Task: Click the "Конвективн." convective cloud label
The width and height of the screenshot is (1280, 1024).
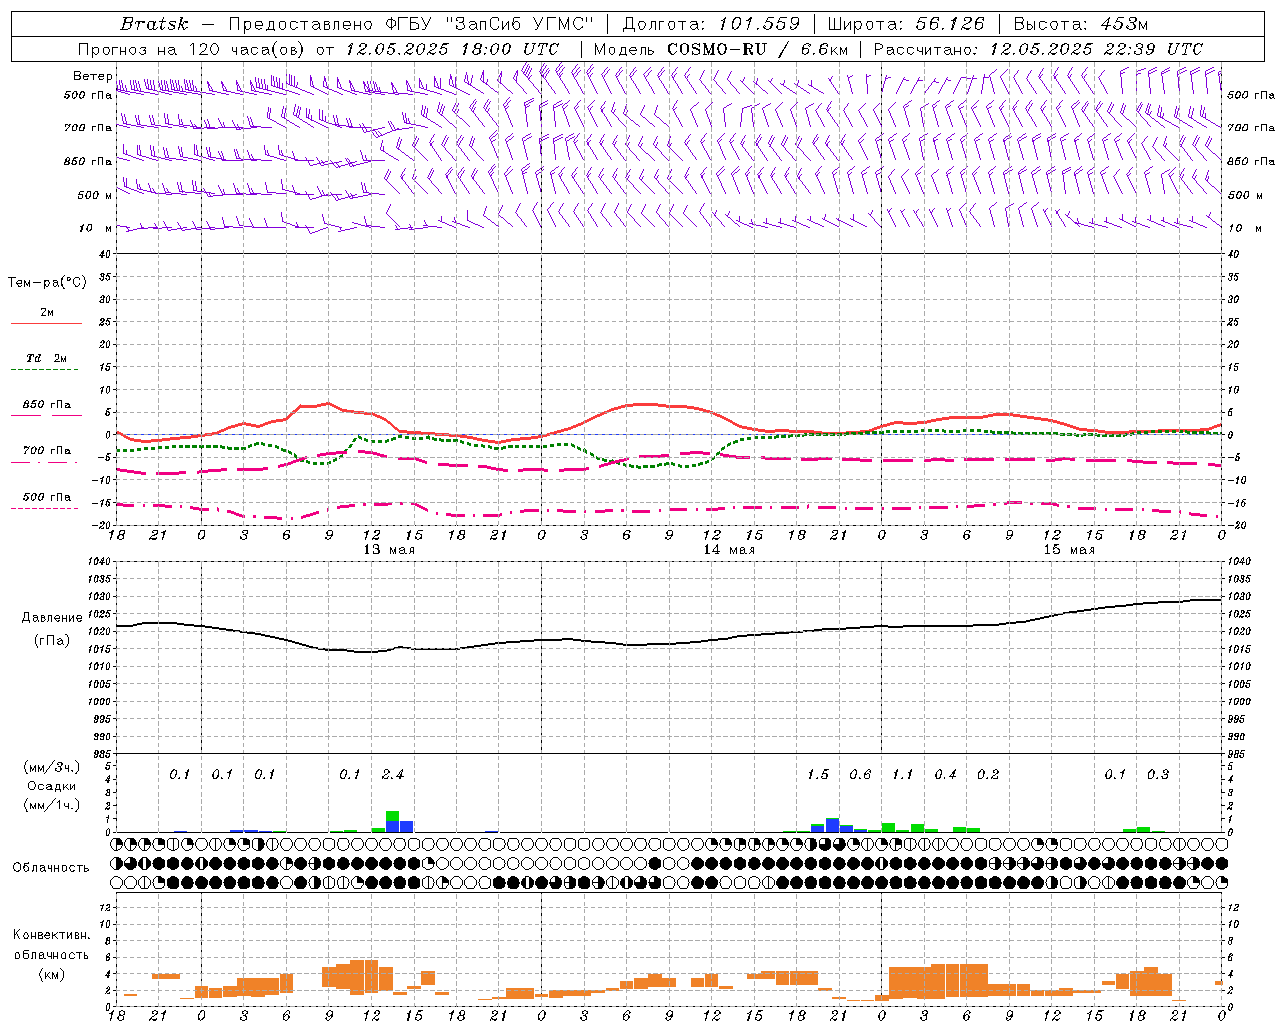Action: click(x=51, y=935)
